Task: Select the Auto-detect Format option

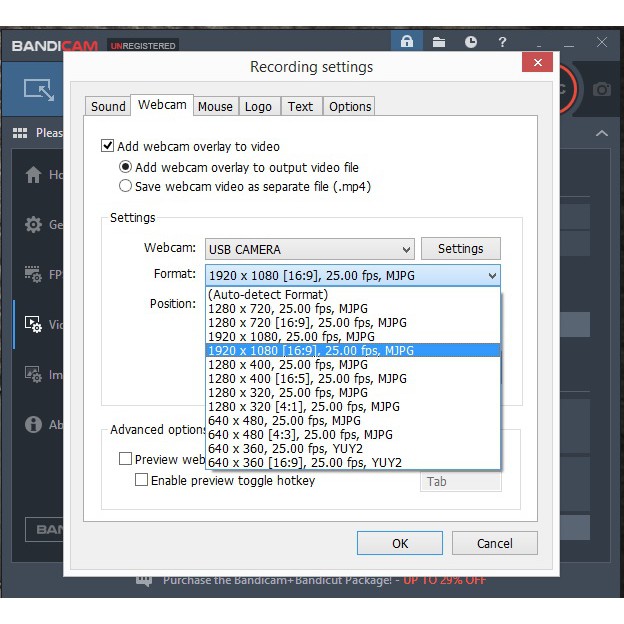Action: pos(267,295)
